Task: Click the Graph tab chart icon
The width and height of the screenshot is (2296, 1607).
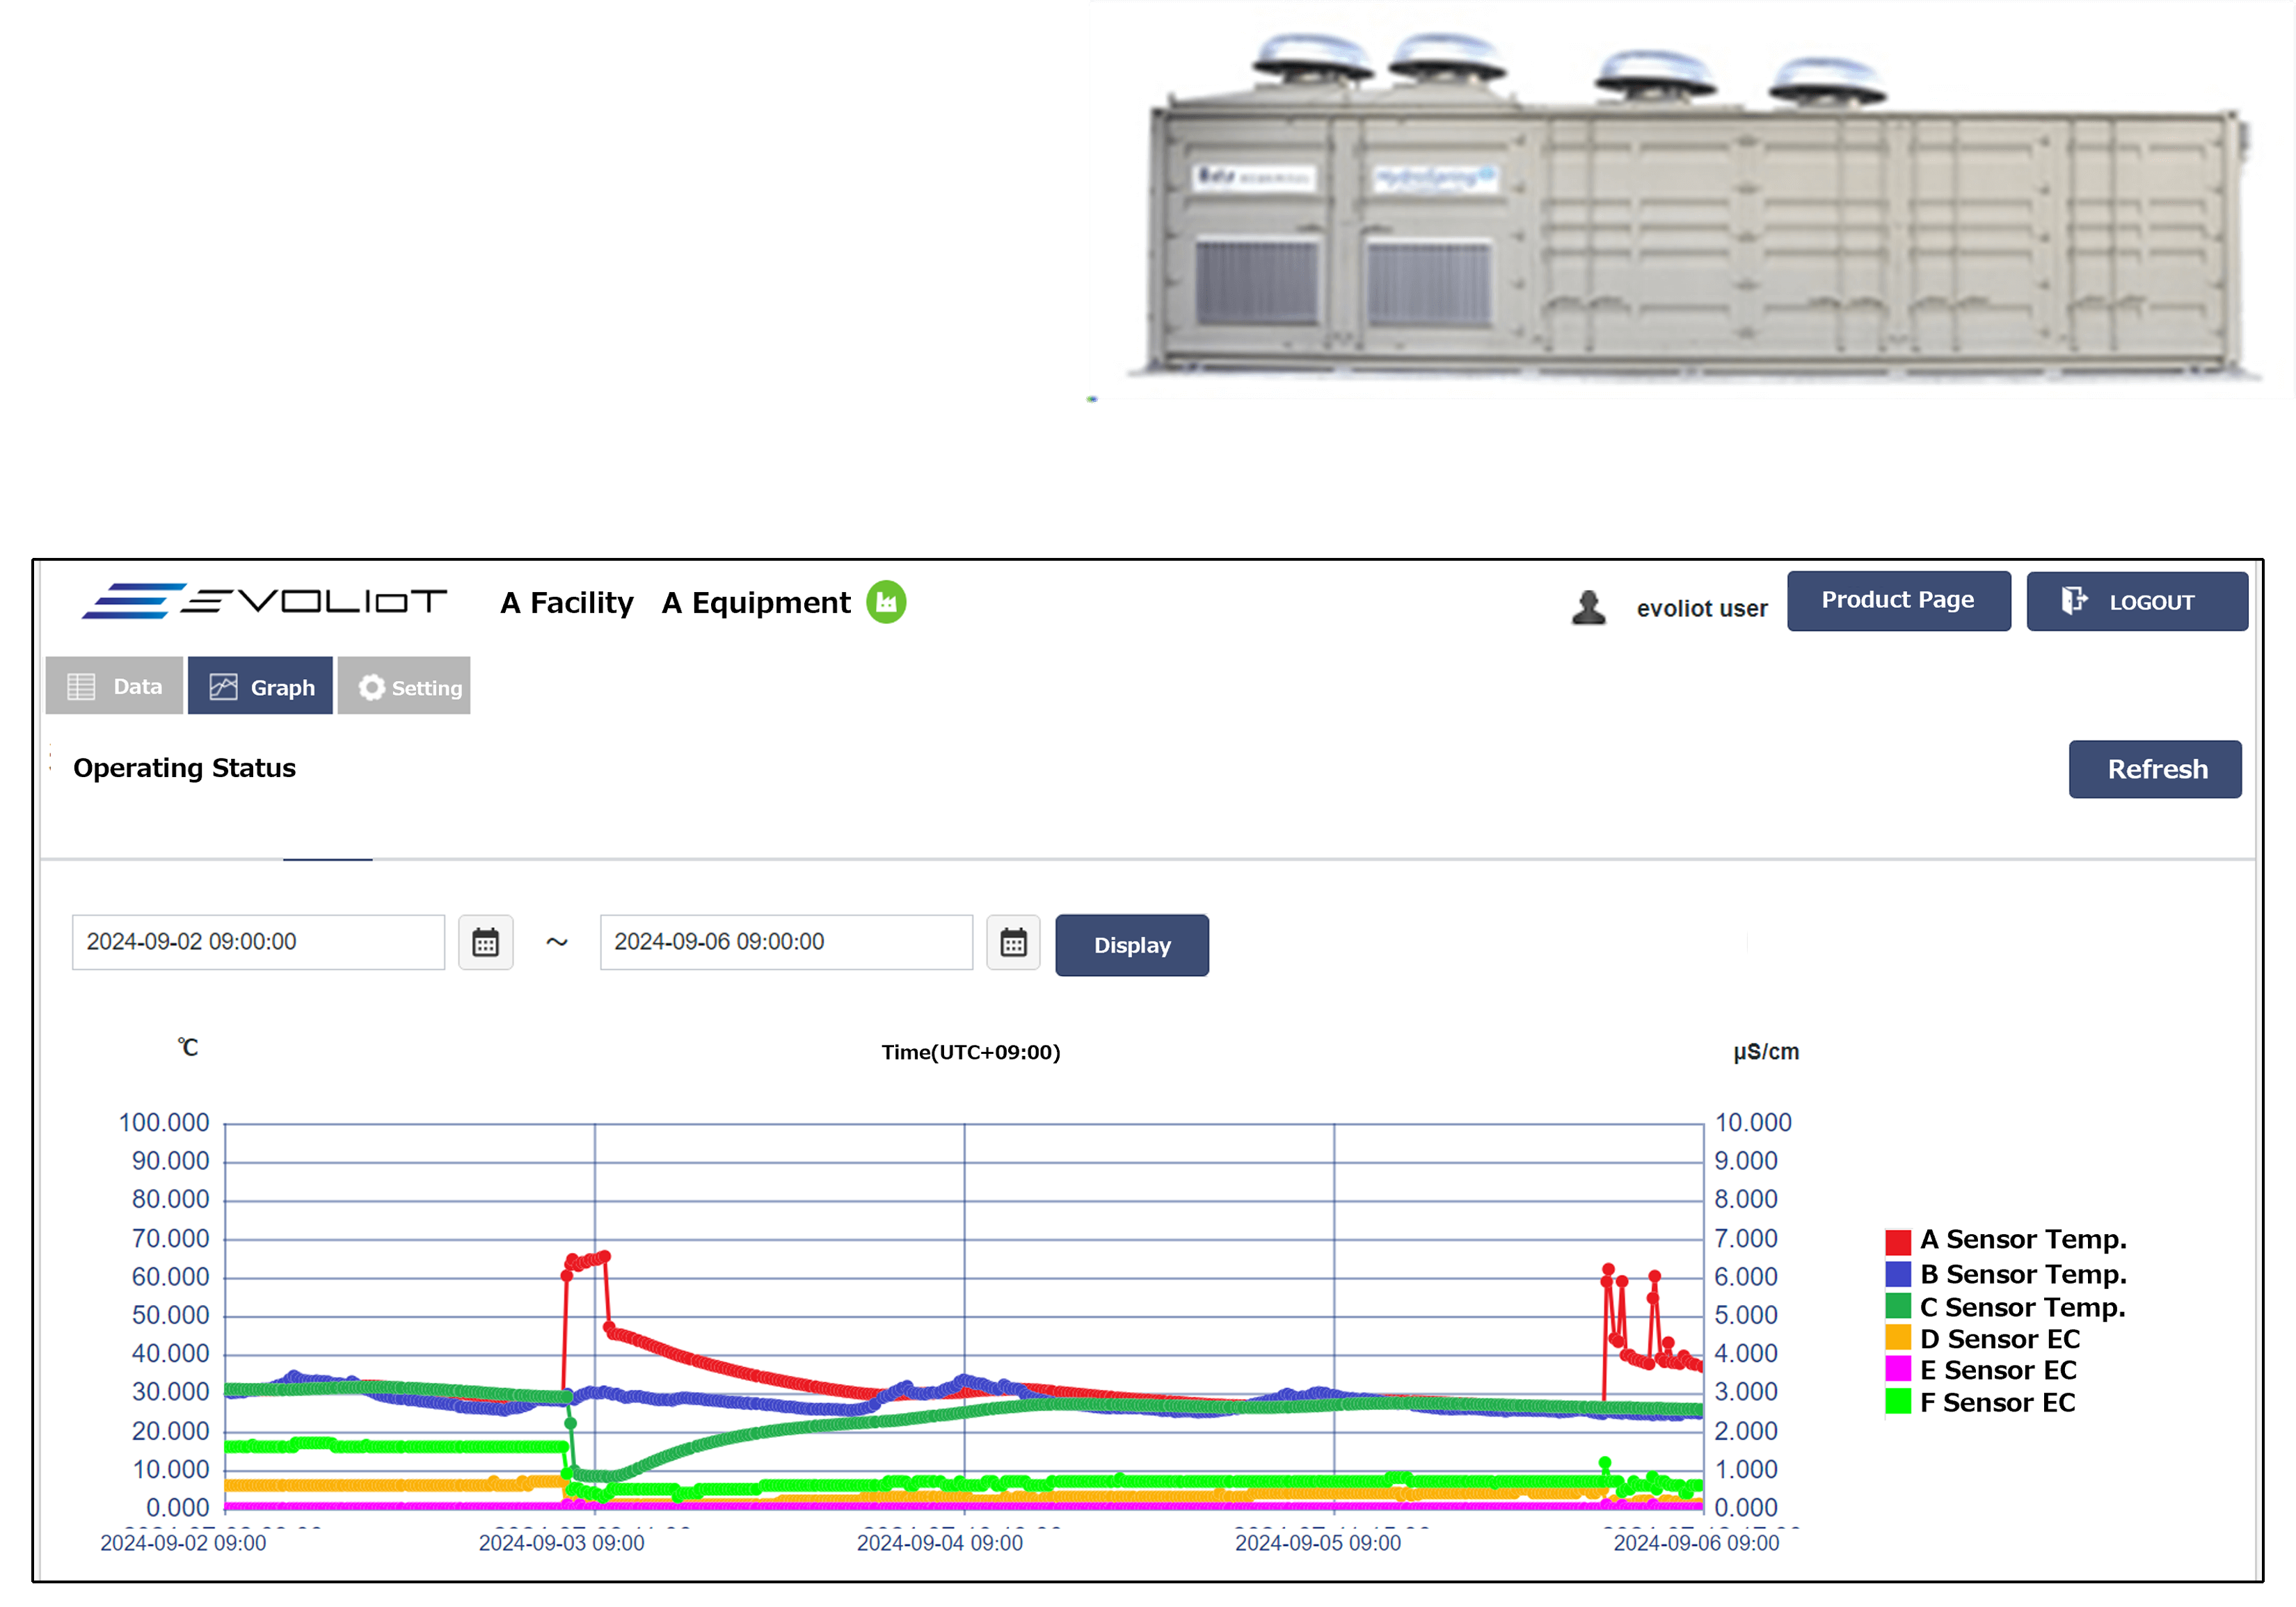Action: click(x=223, y=687)
